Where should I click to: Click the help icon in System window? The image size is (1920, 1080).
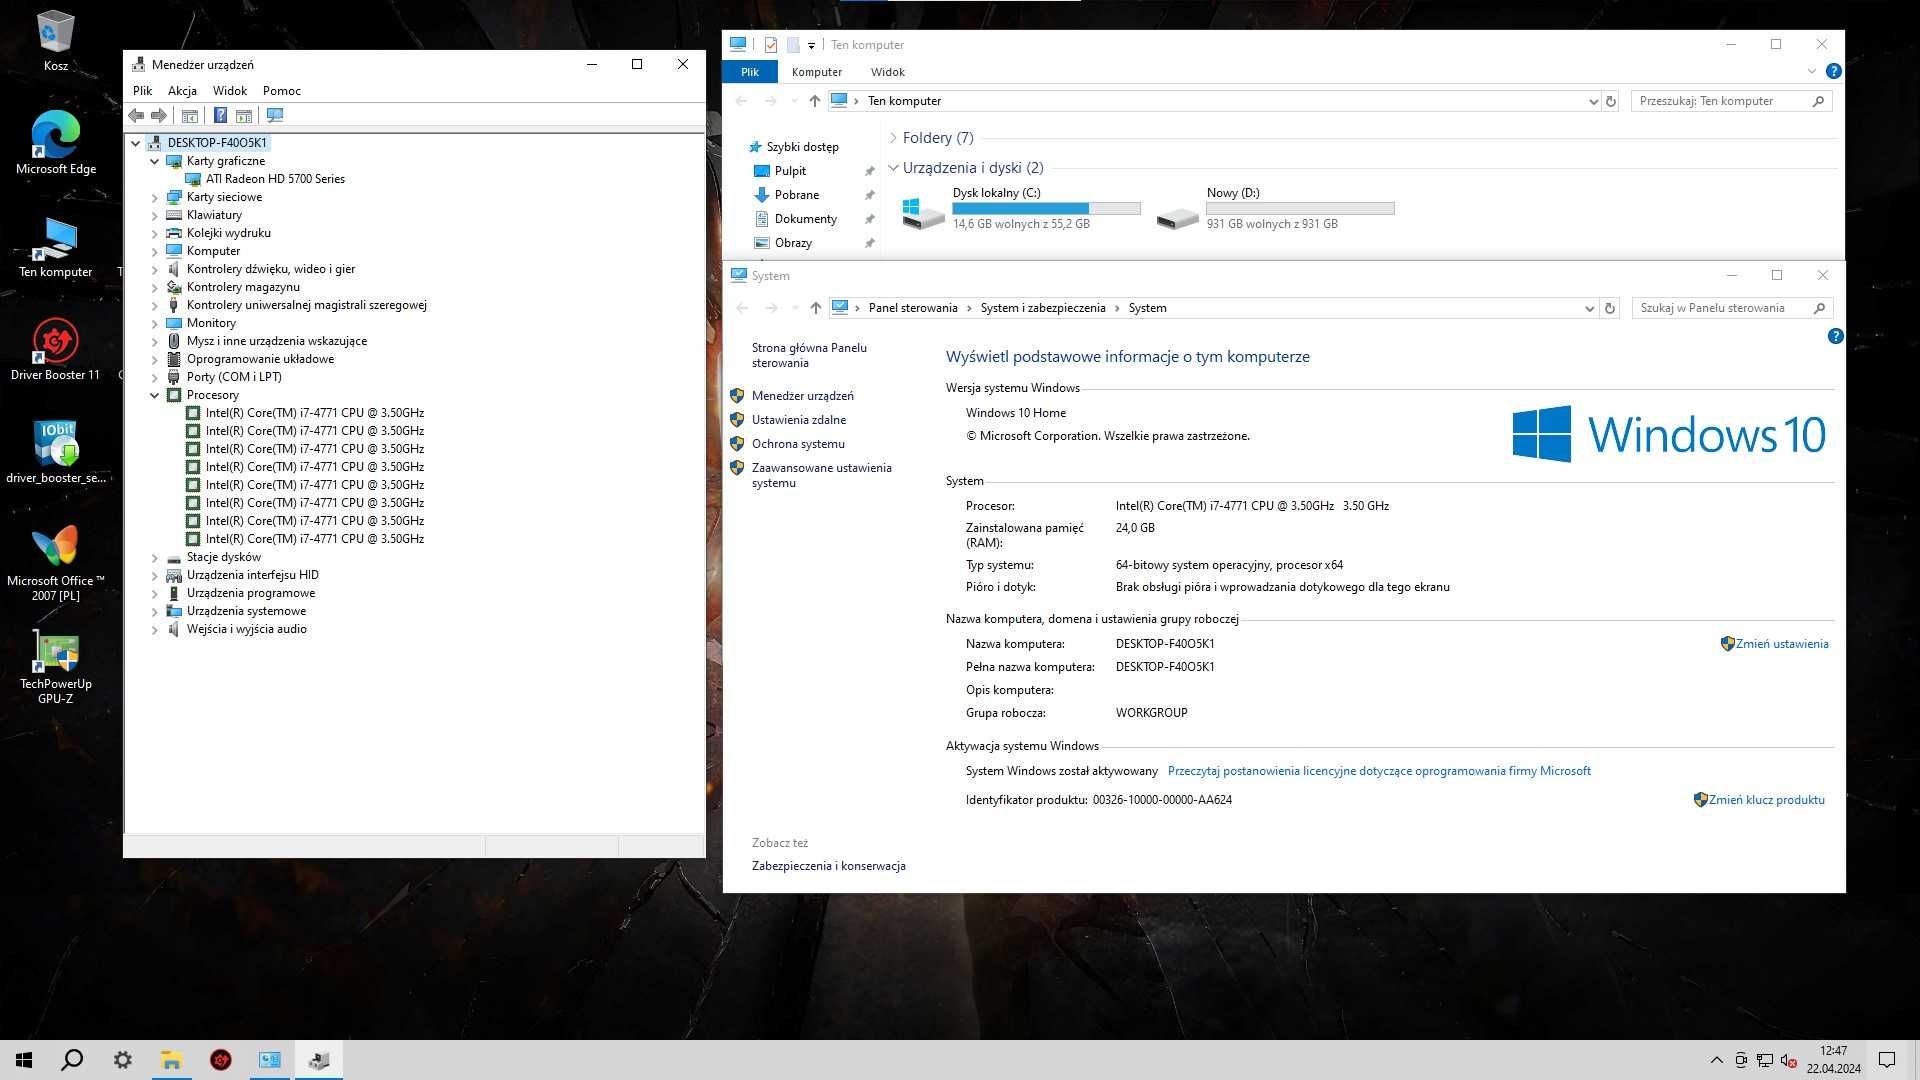(1835, 336)
